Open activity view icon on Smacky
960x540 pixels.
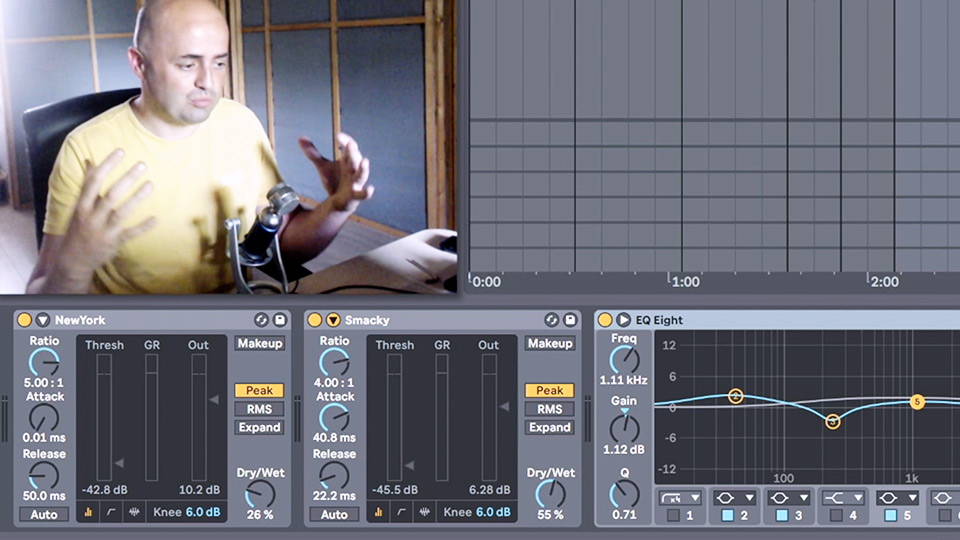(x=424, y=512)
